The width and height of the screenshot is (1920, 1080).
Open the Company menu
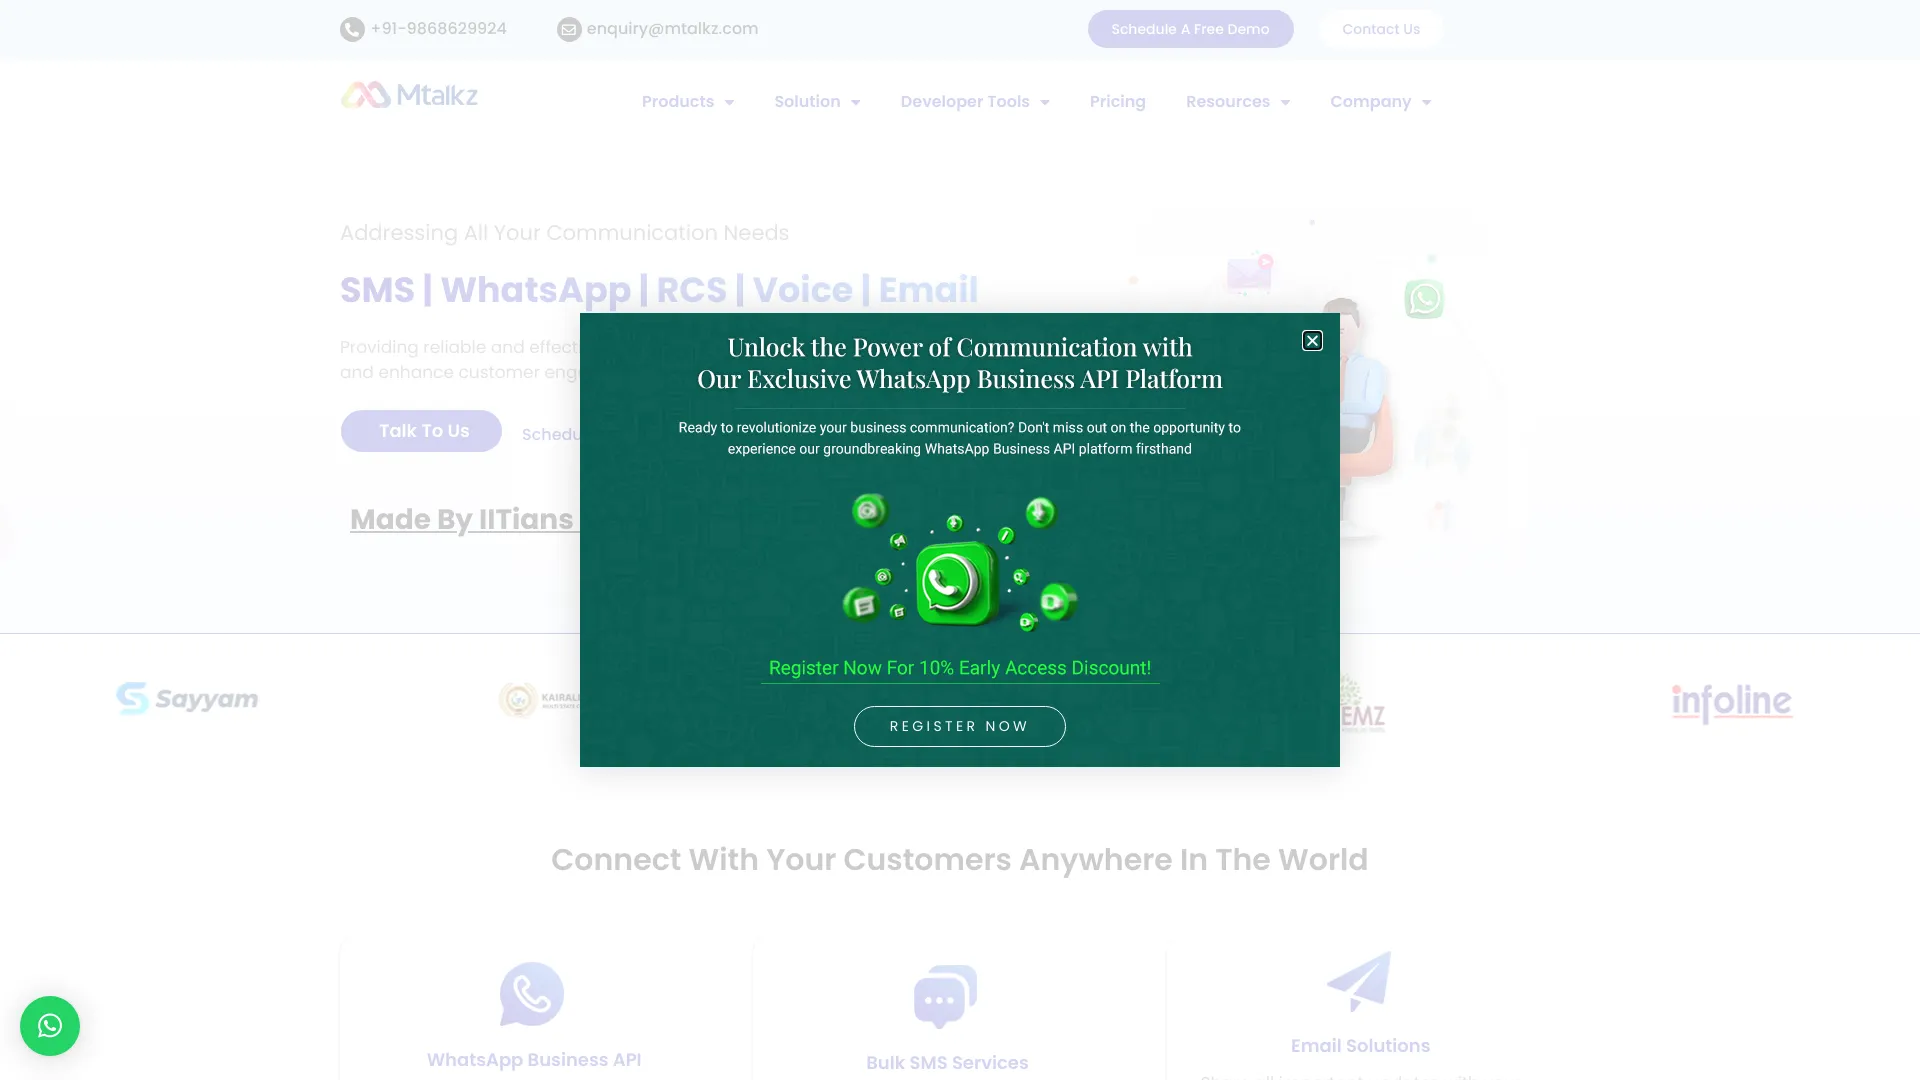tap(1381, 102)
